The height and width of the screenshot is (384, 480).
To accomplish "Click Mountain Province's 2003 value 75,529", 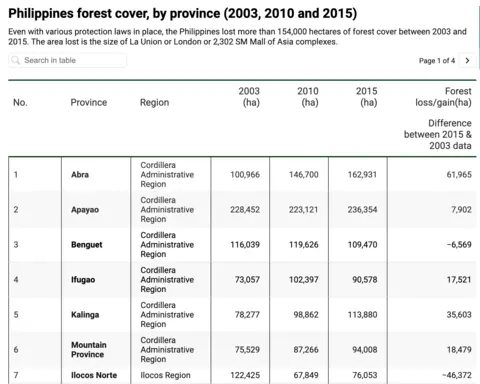I will point(247,350).
